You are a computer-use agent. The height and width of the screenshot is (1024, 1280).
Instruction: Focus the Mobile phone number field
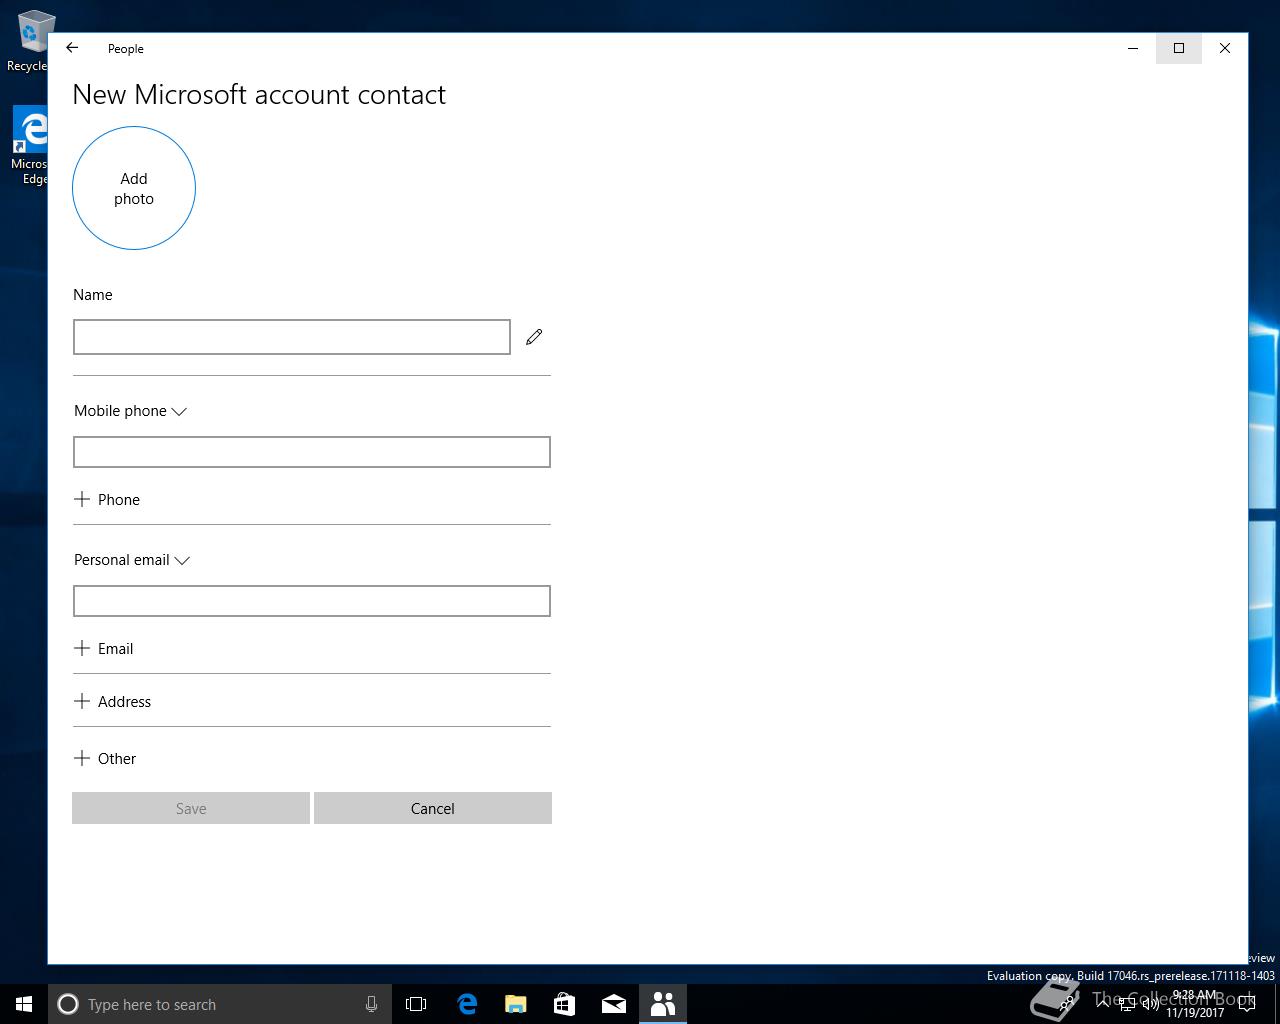312,452
